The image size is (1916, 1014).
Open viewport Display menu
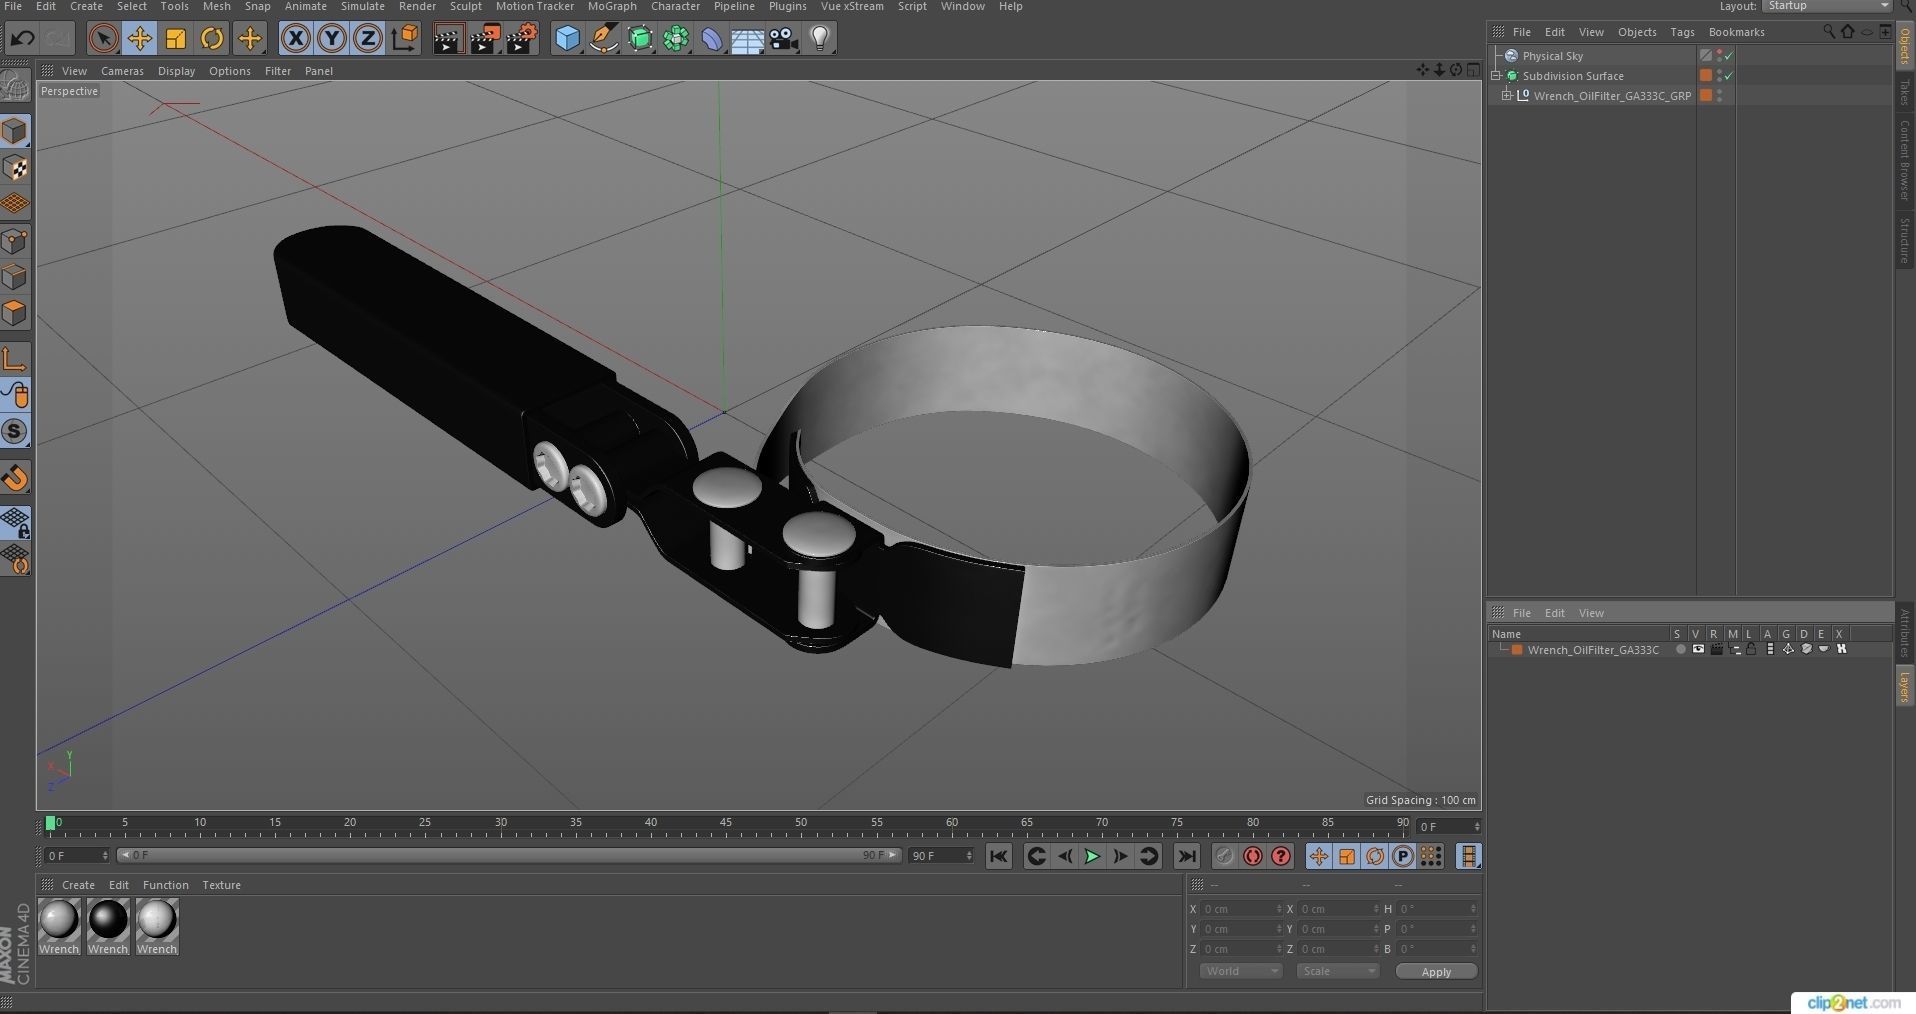176,71
